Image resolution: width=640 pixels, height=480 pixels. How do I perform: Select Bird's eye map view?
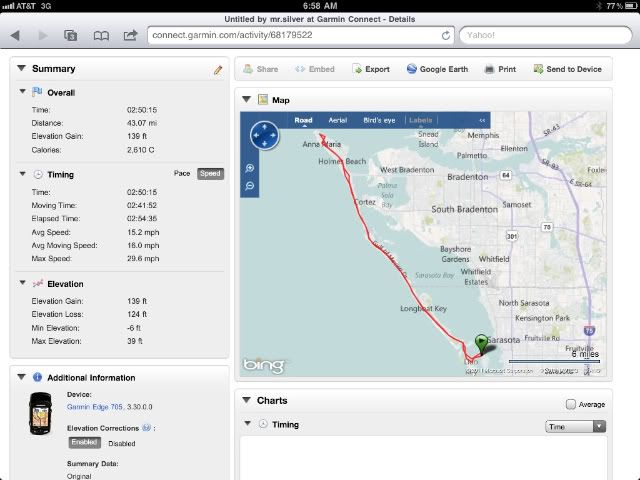click(x=381, y=120)
